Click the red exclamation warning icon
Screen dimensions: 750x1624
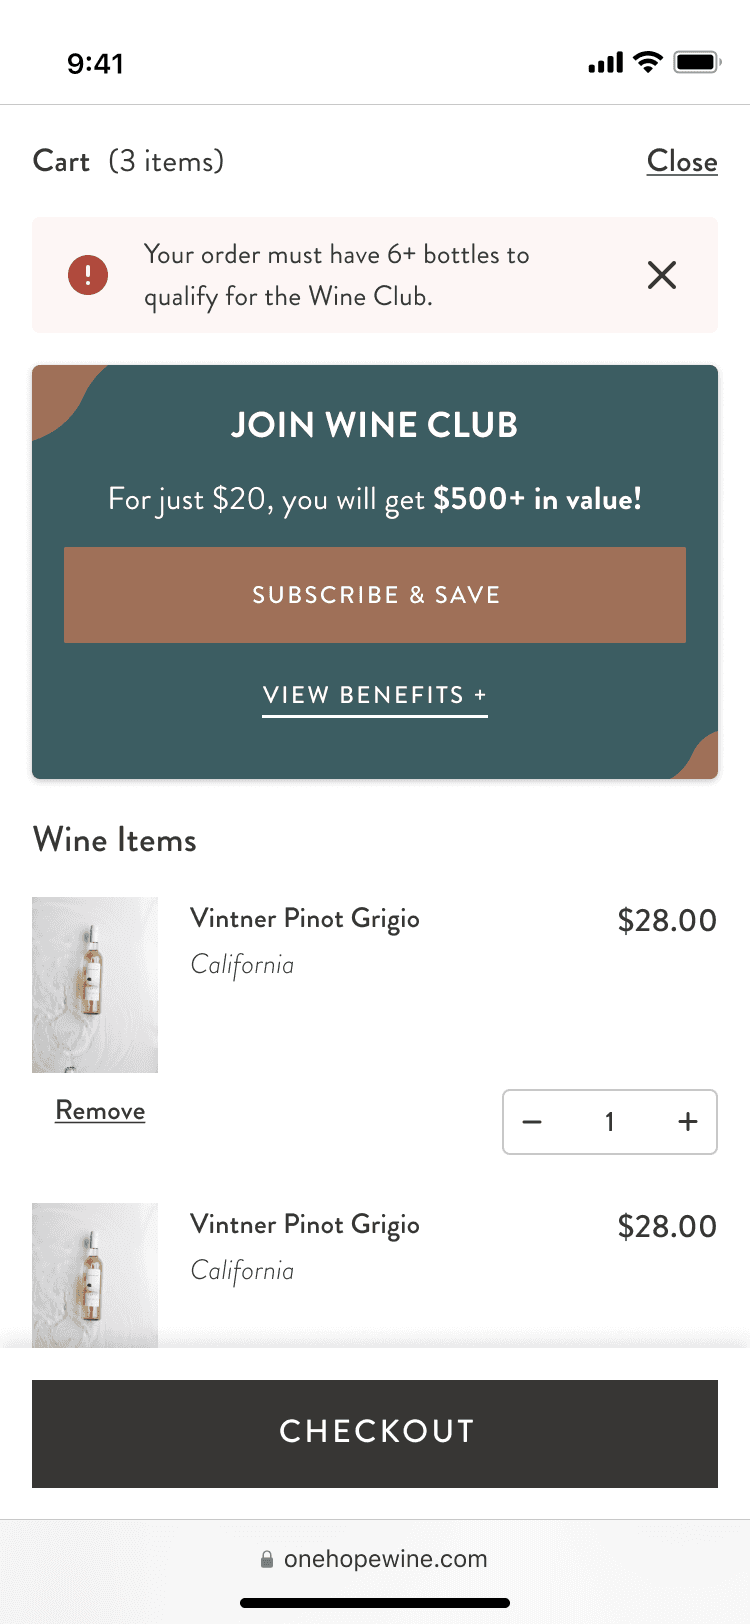coord(88,275)
